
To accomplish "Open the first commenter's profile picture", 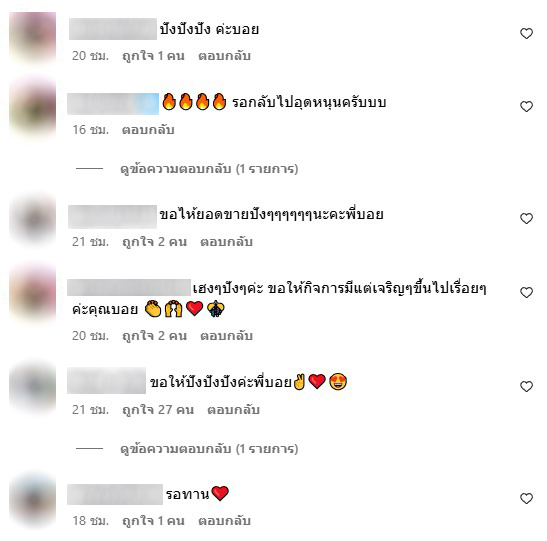I will coord(32,37).
